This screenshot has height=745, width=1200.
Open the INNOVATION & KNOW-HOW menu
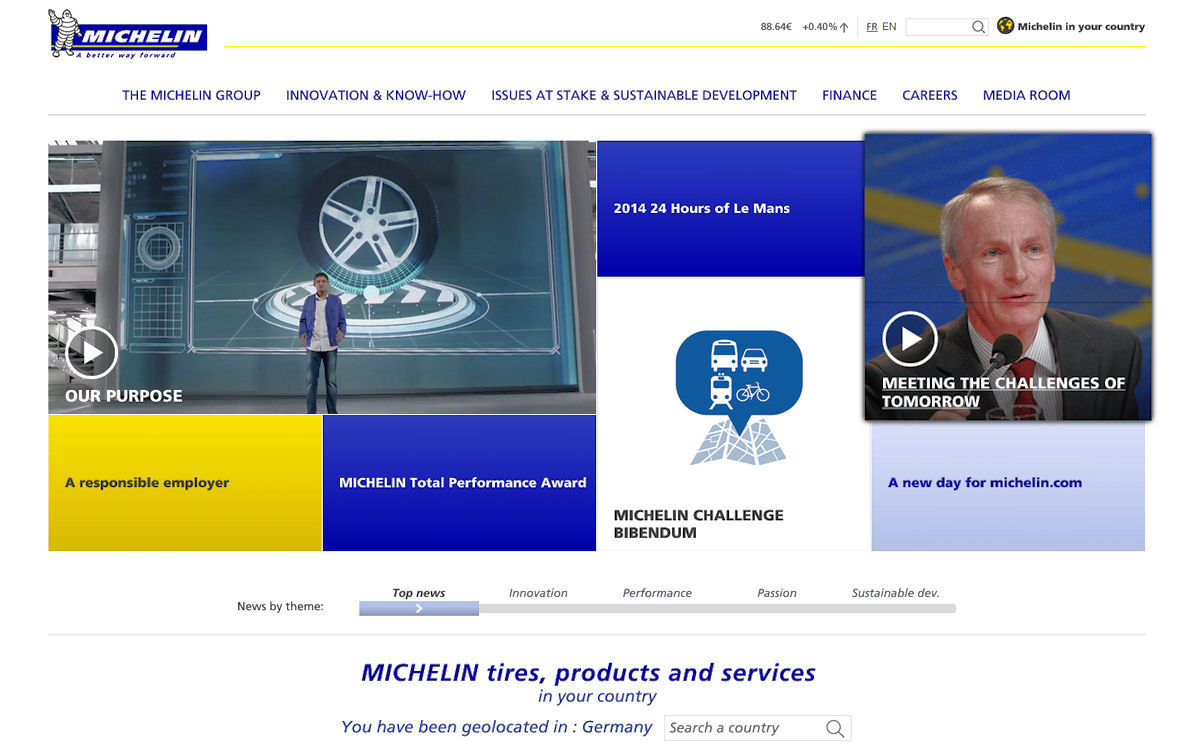(x=376, y=95)
